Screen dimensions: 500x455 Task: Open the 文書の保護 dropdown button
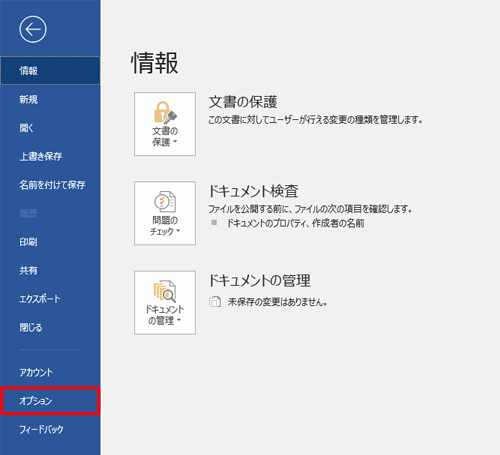[165, 124]
